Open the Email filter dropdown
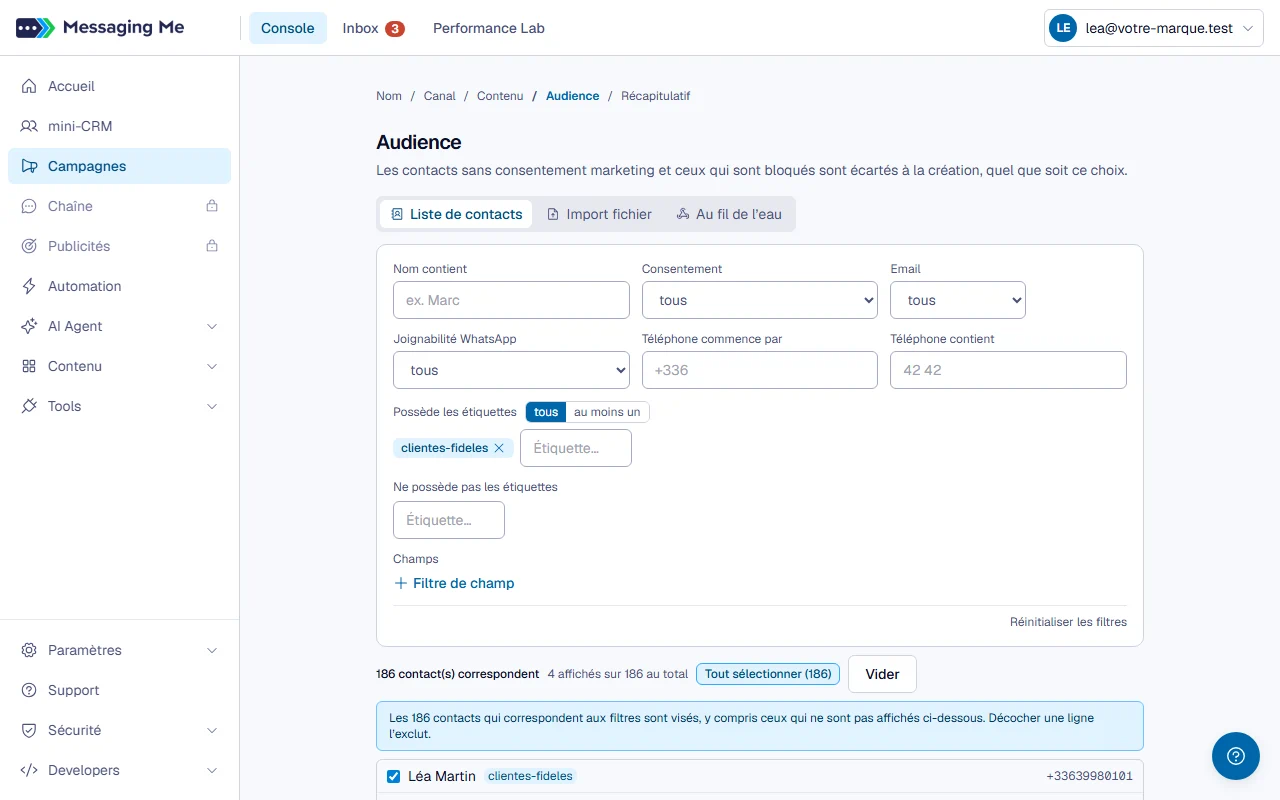1280x800 pixels. pyautogui.click(x=958, y=300)
